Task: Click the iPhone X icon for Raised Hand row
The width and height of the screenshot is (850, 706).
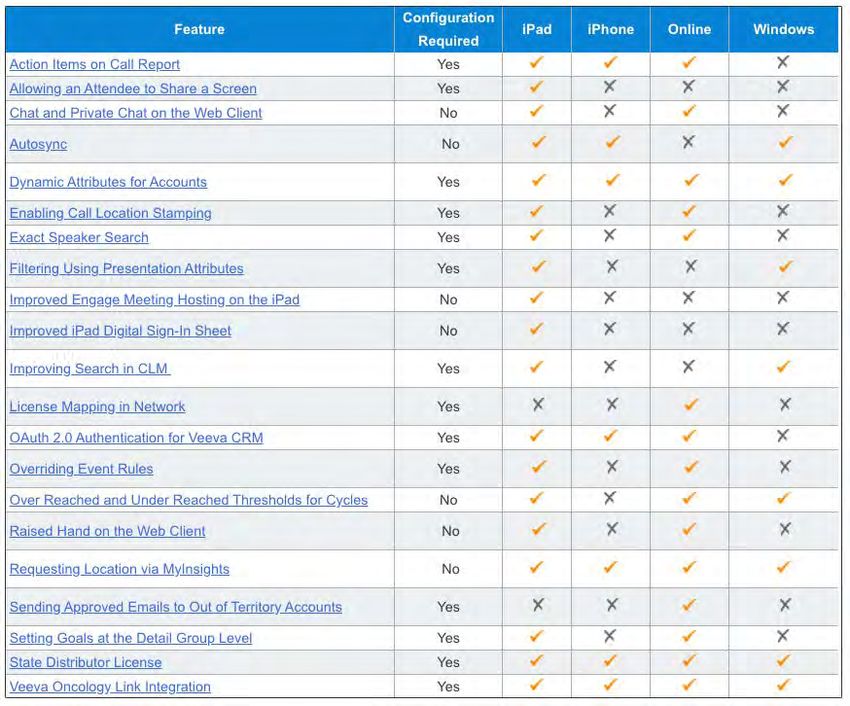Action: pyautogui.click(x=611, y=530)
